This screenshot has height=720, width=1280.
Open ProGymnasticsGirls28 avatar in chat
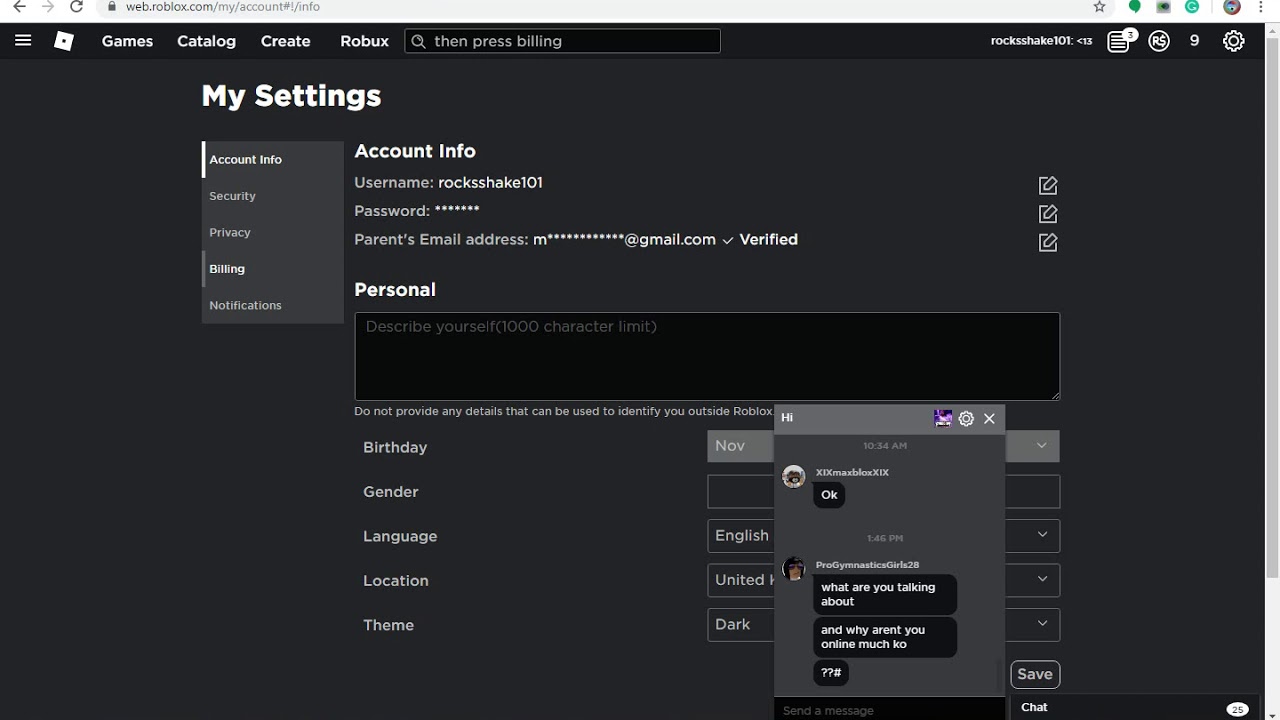click(794, 569)
